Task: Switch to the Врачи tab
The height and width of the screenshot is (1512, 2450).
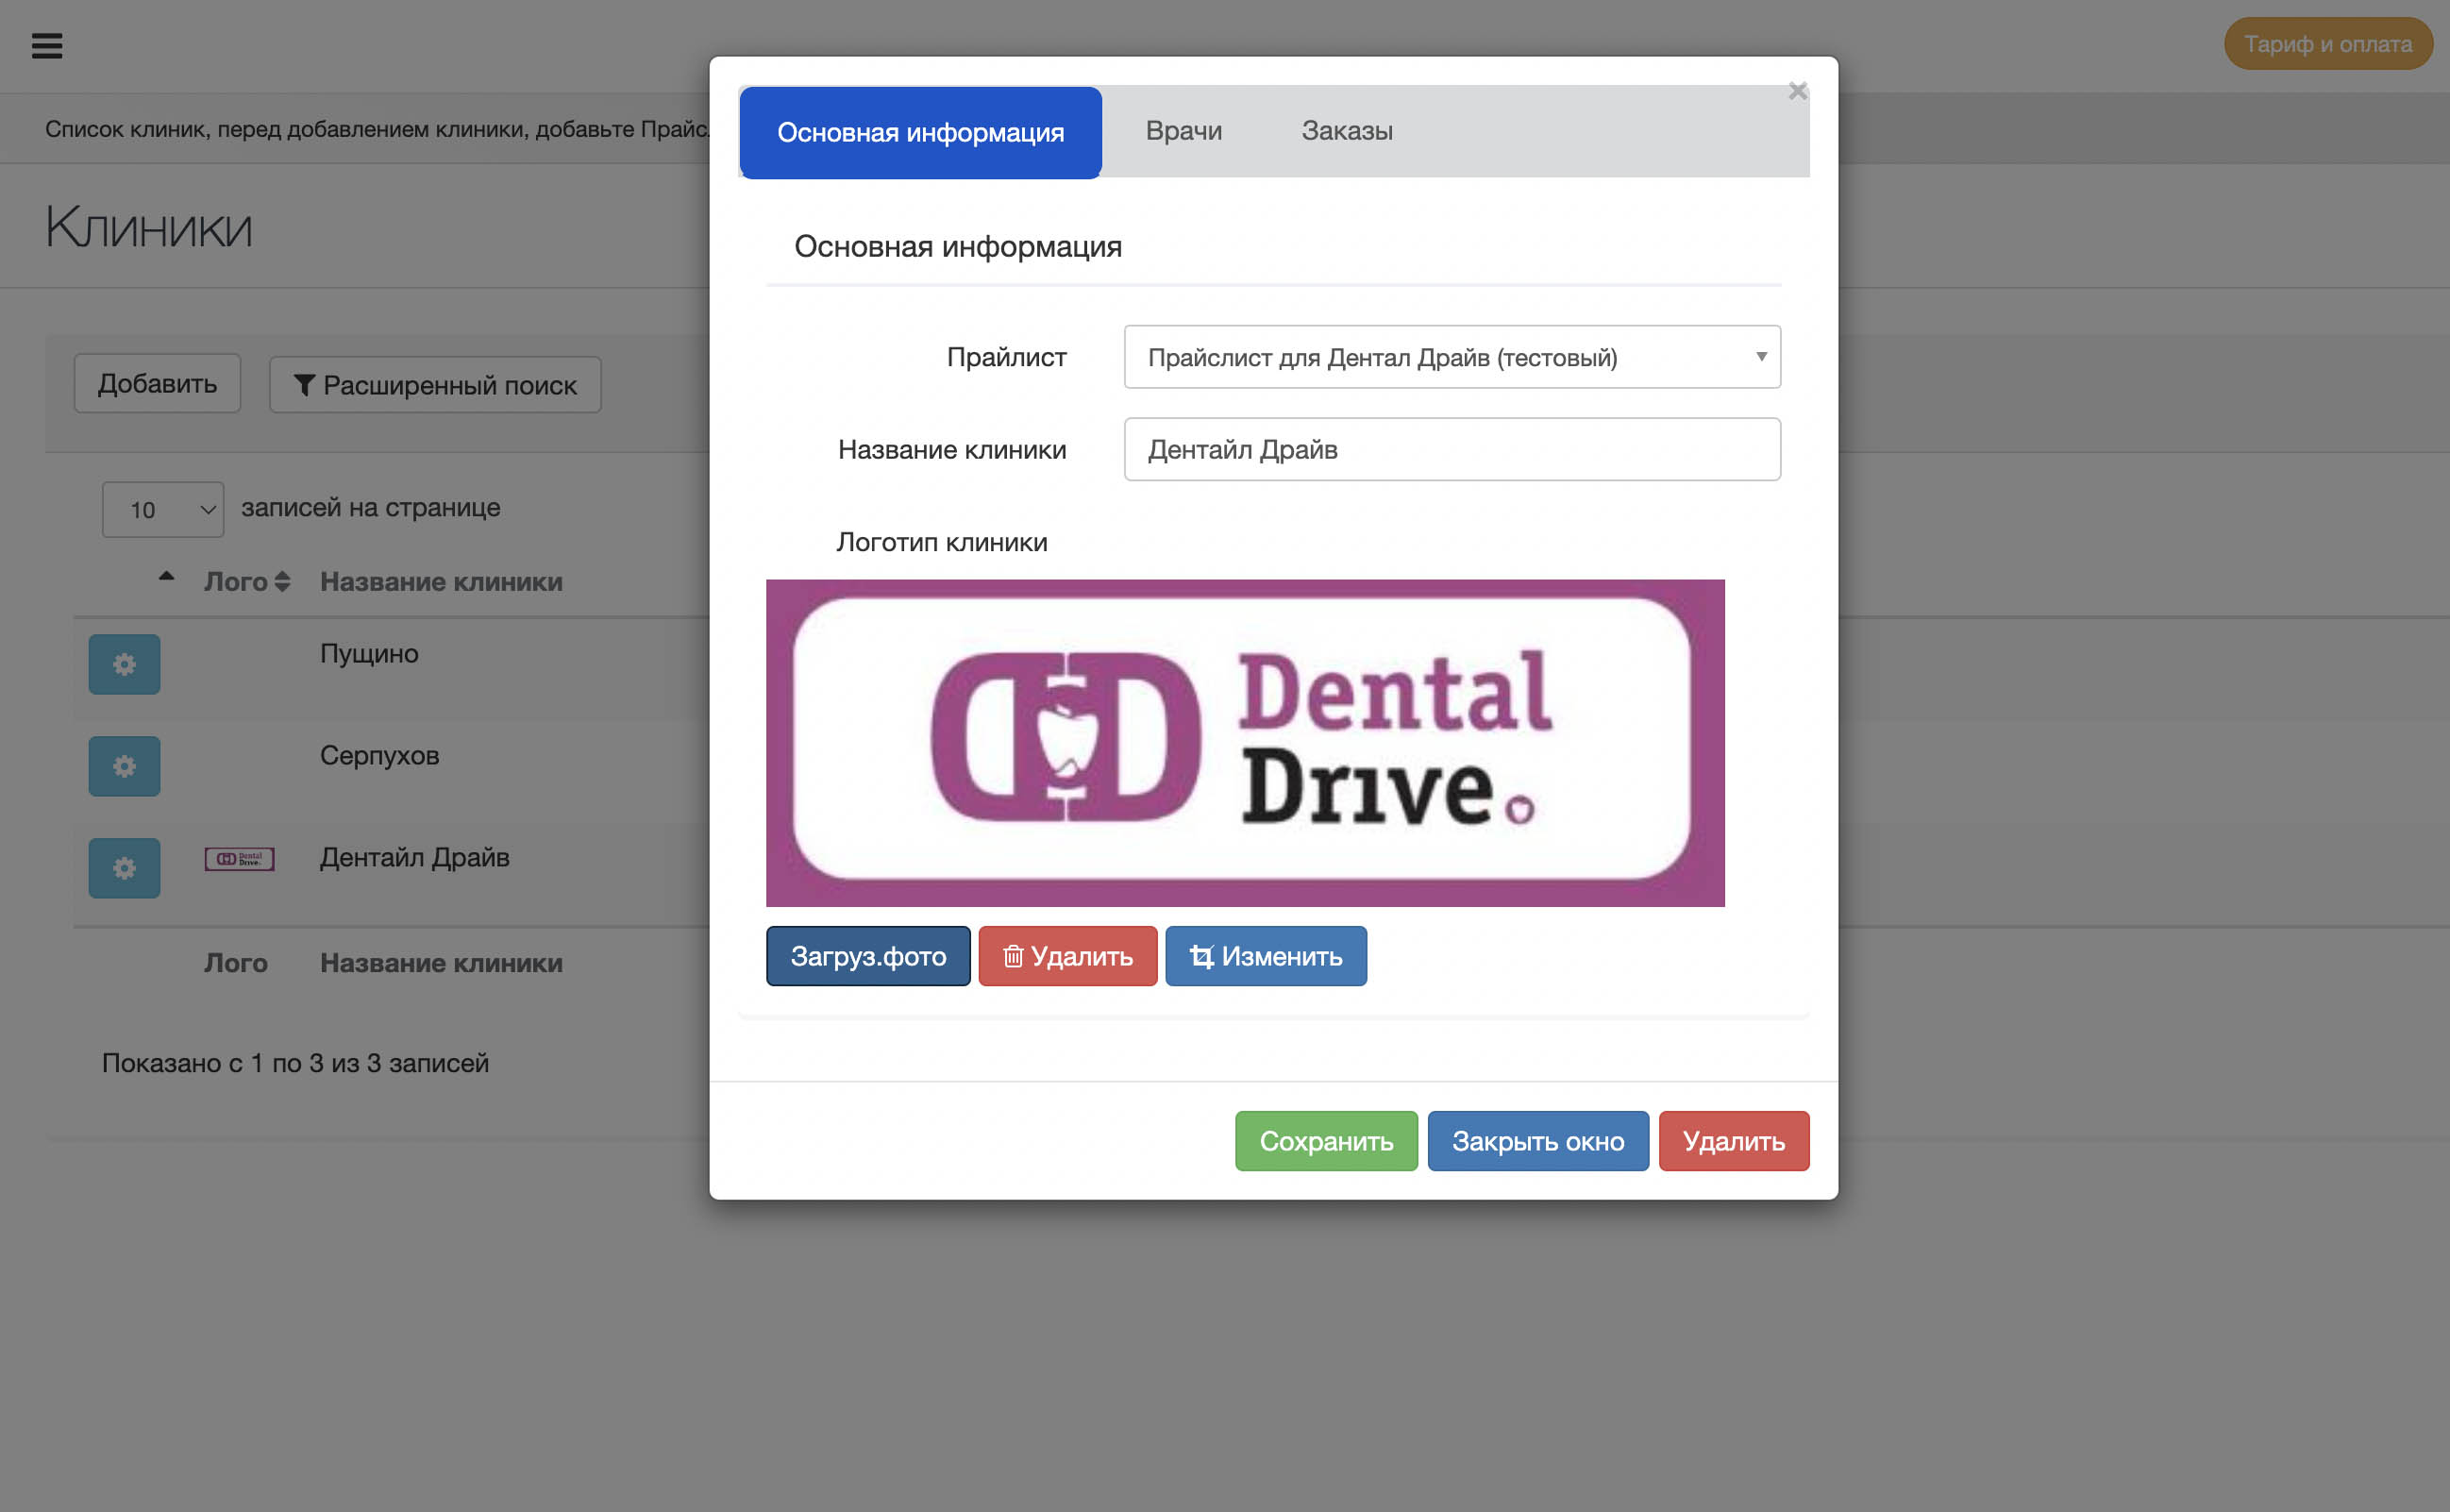Action: tap(1183, 131)
